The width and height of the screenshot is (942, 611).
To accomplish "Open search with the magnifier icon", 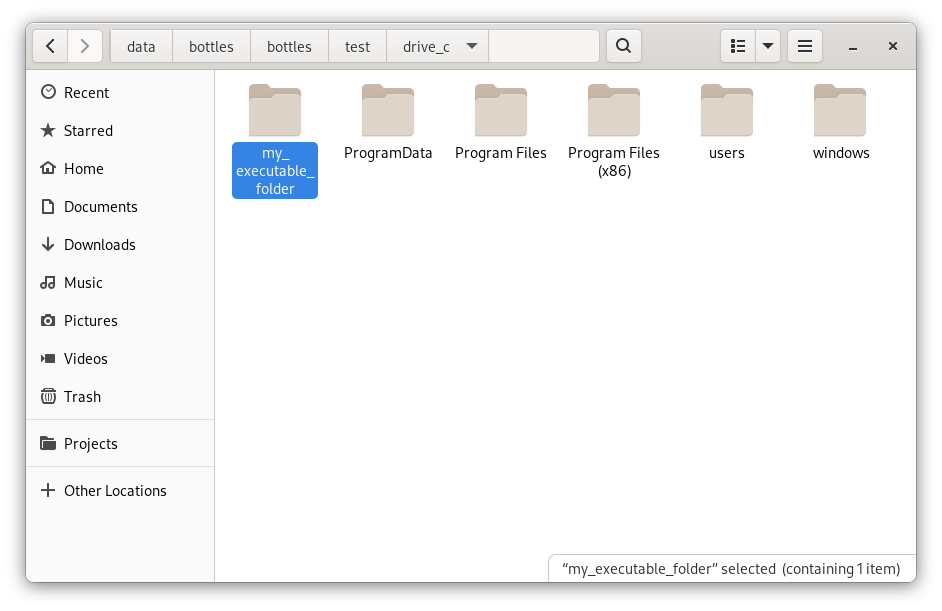I will point(624,46).
